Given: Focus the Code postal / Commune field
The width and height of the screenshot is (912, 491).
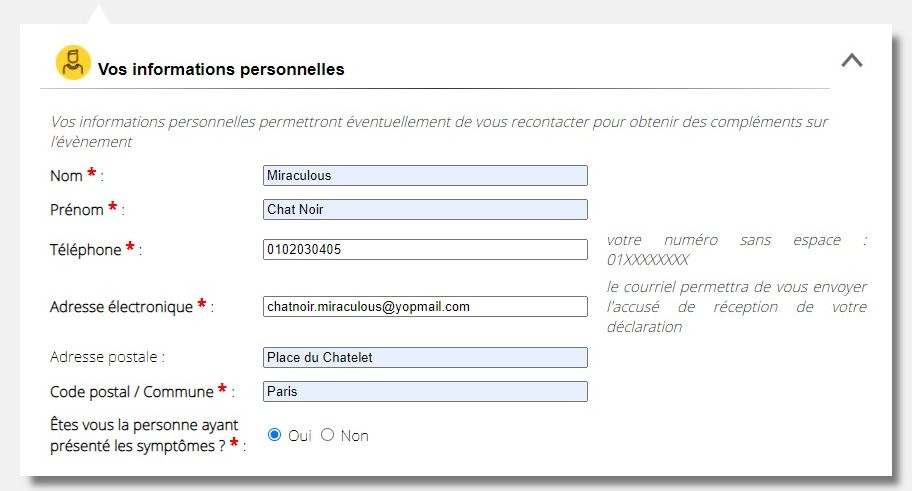Looking at the screenshot, I should click(x=425, y=392).
